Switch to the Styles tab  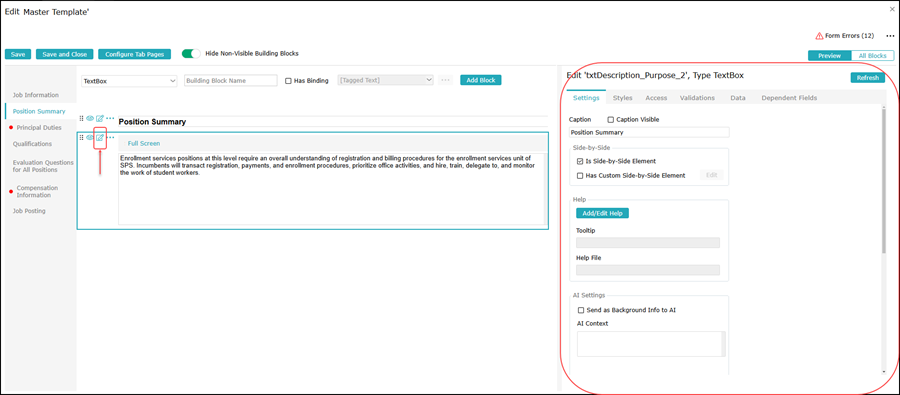tap(622, 98)
